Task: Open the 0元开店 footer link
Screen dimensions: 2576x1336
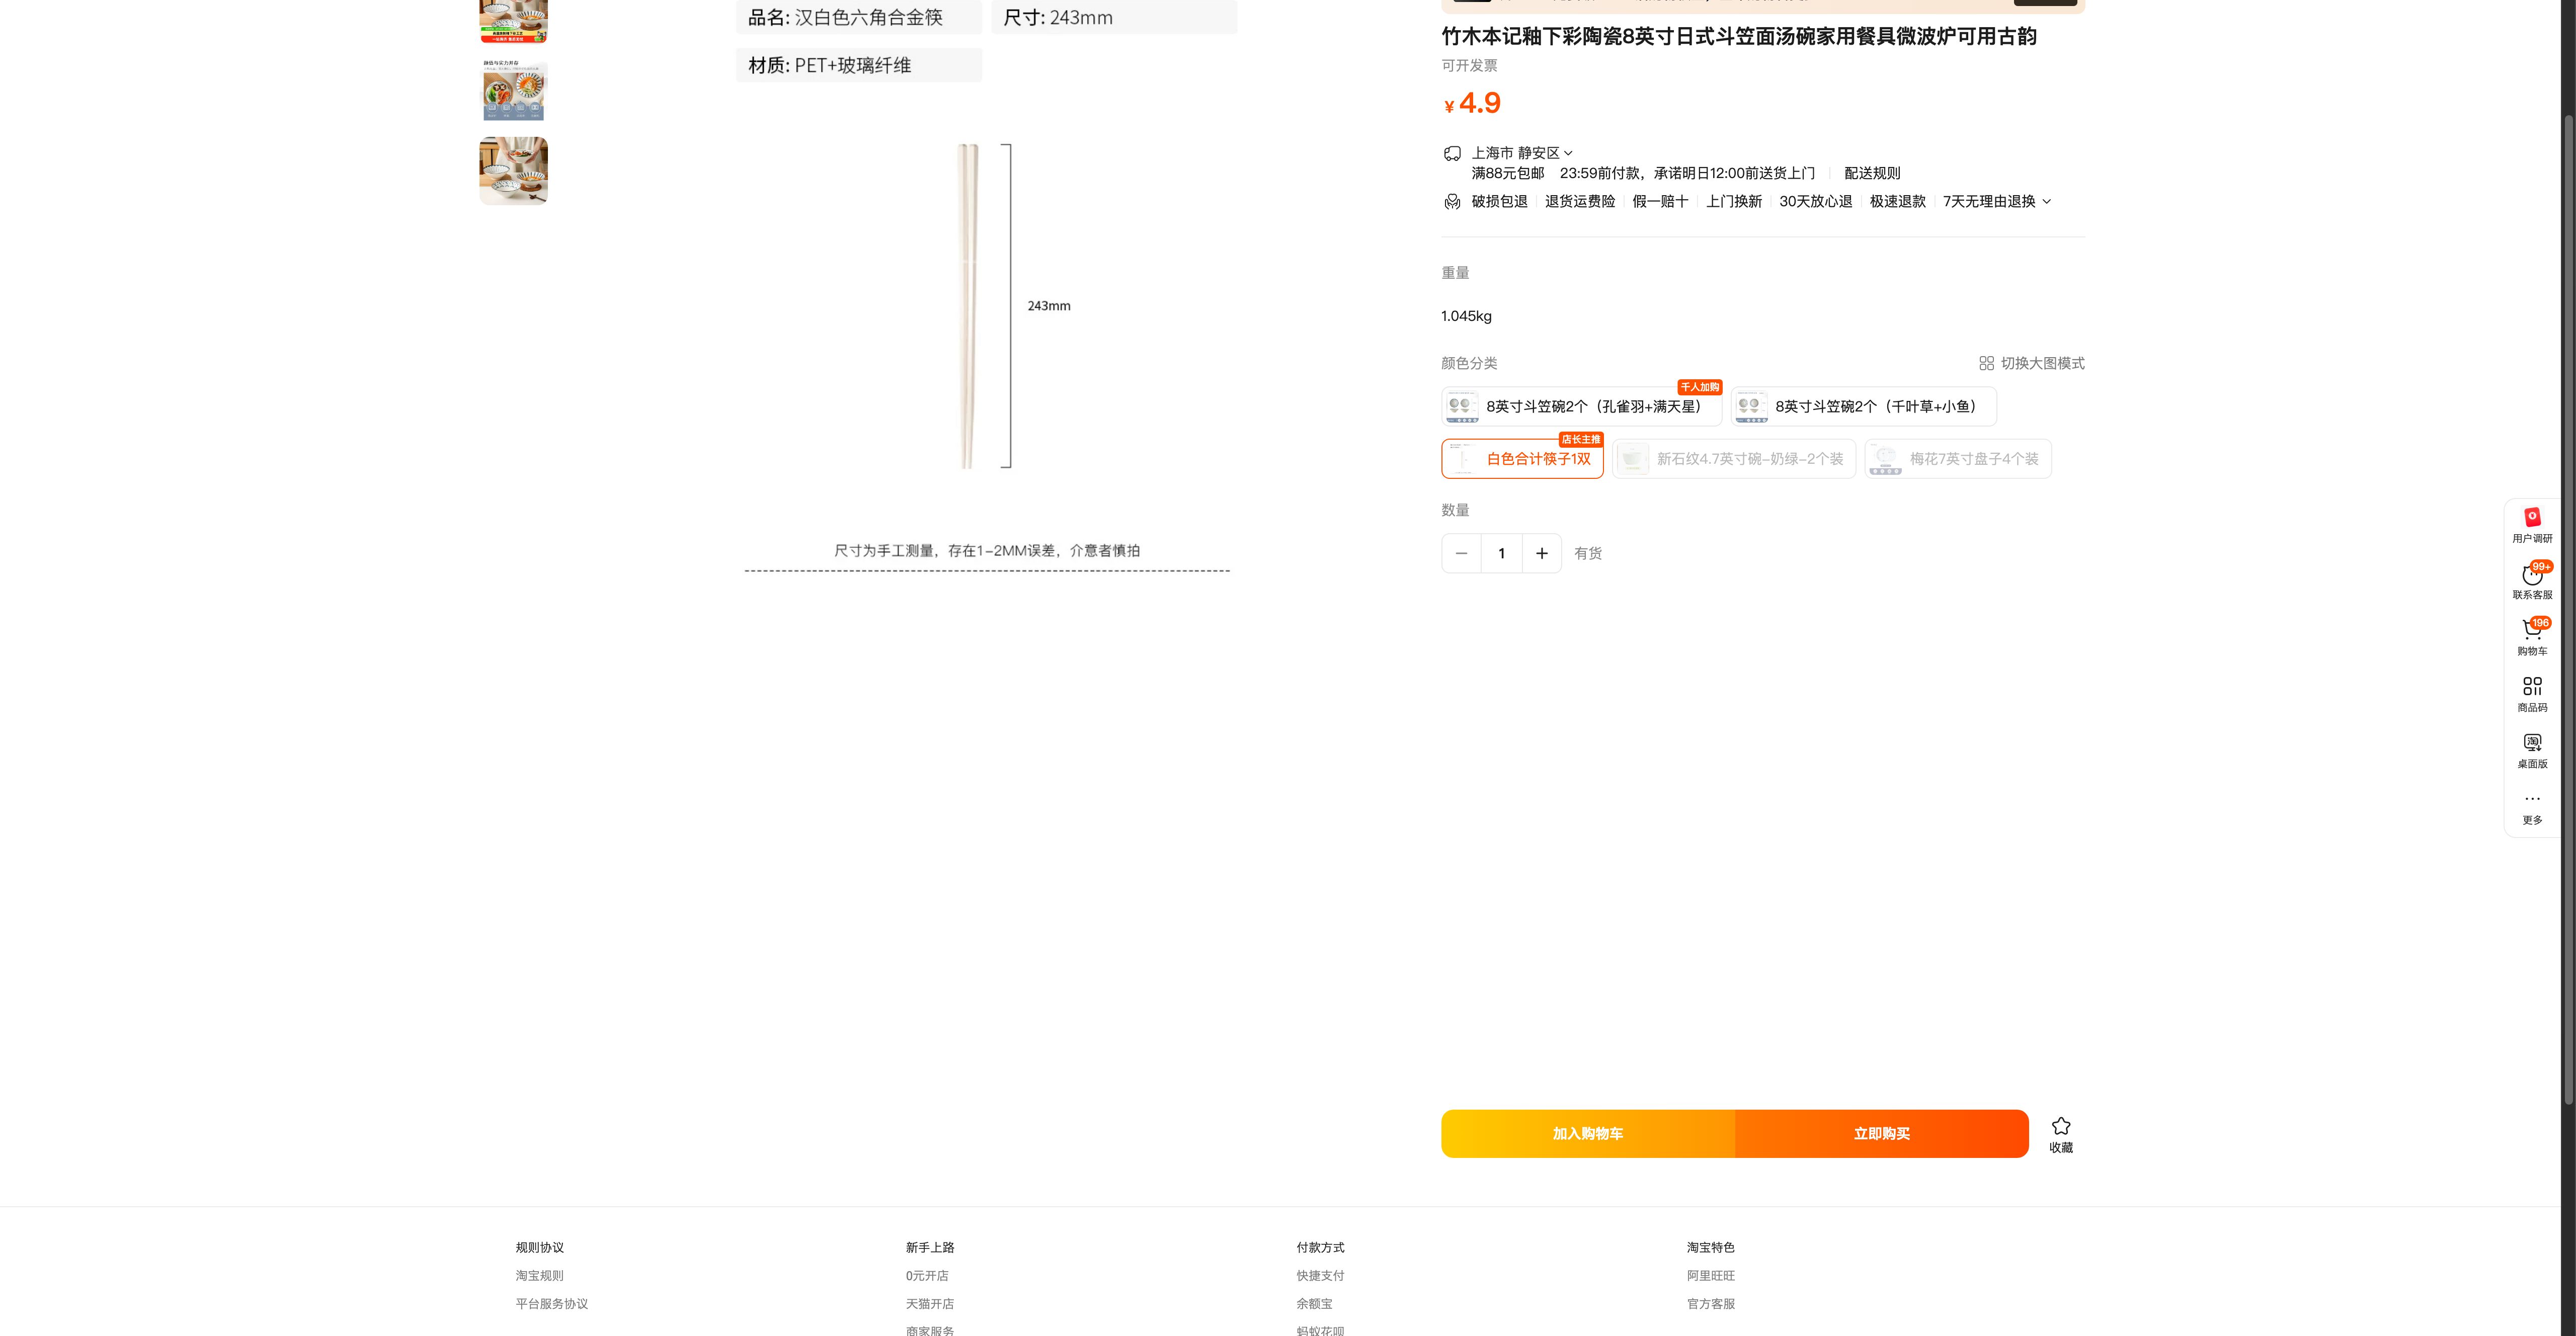Action: (927, 1276)
